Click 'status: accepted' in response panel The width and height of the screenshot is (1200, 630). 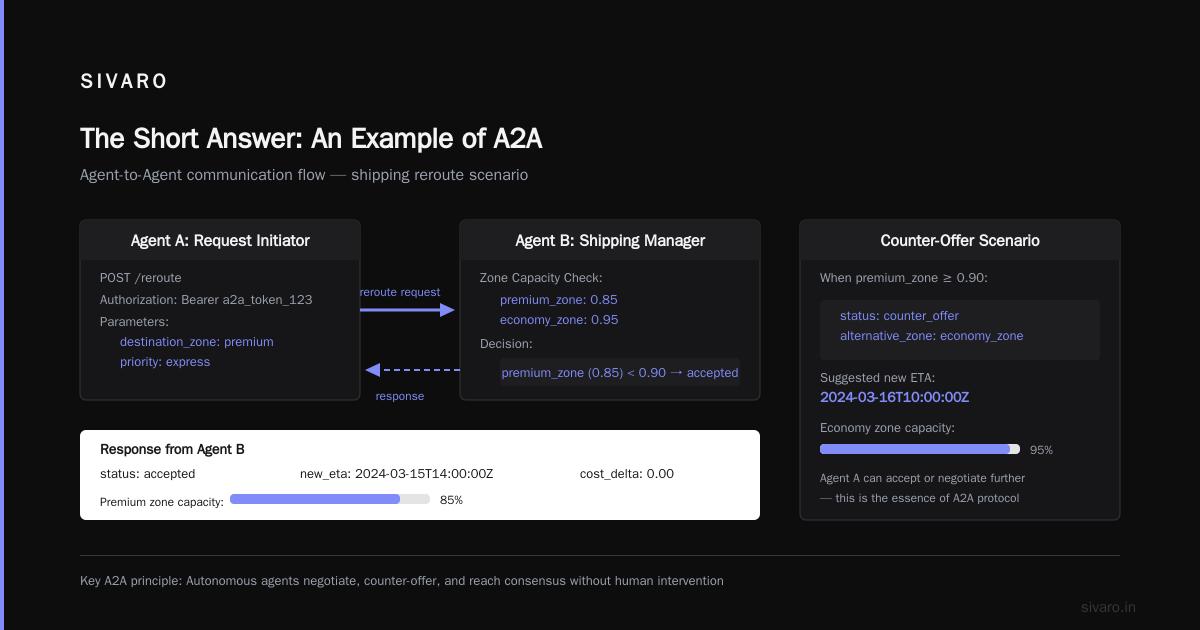coord(148,474)
